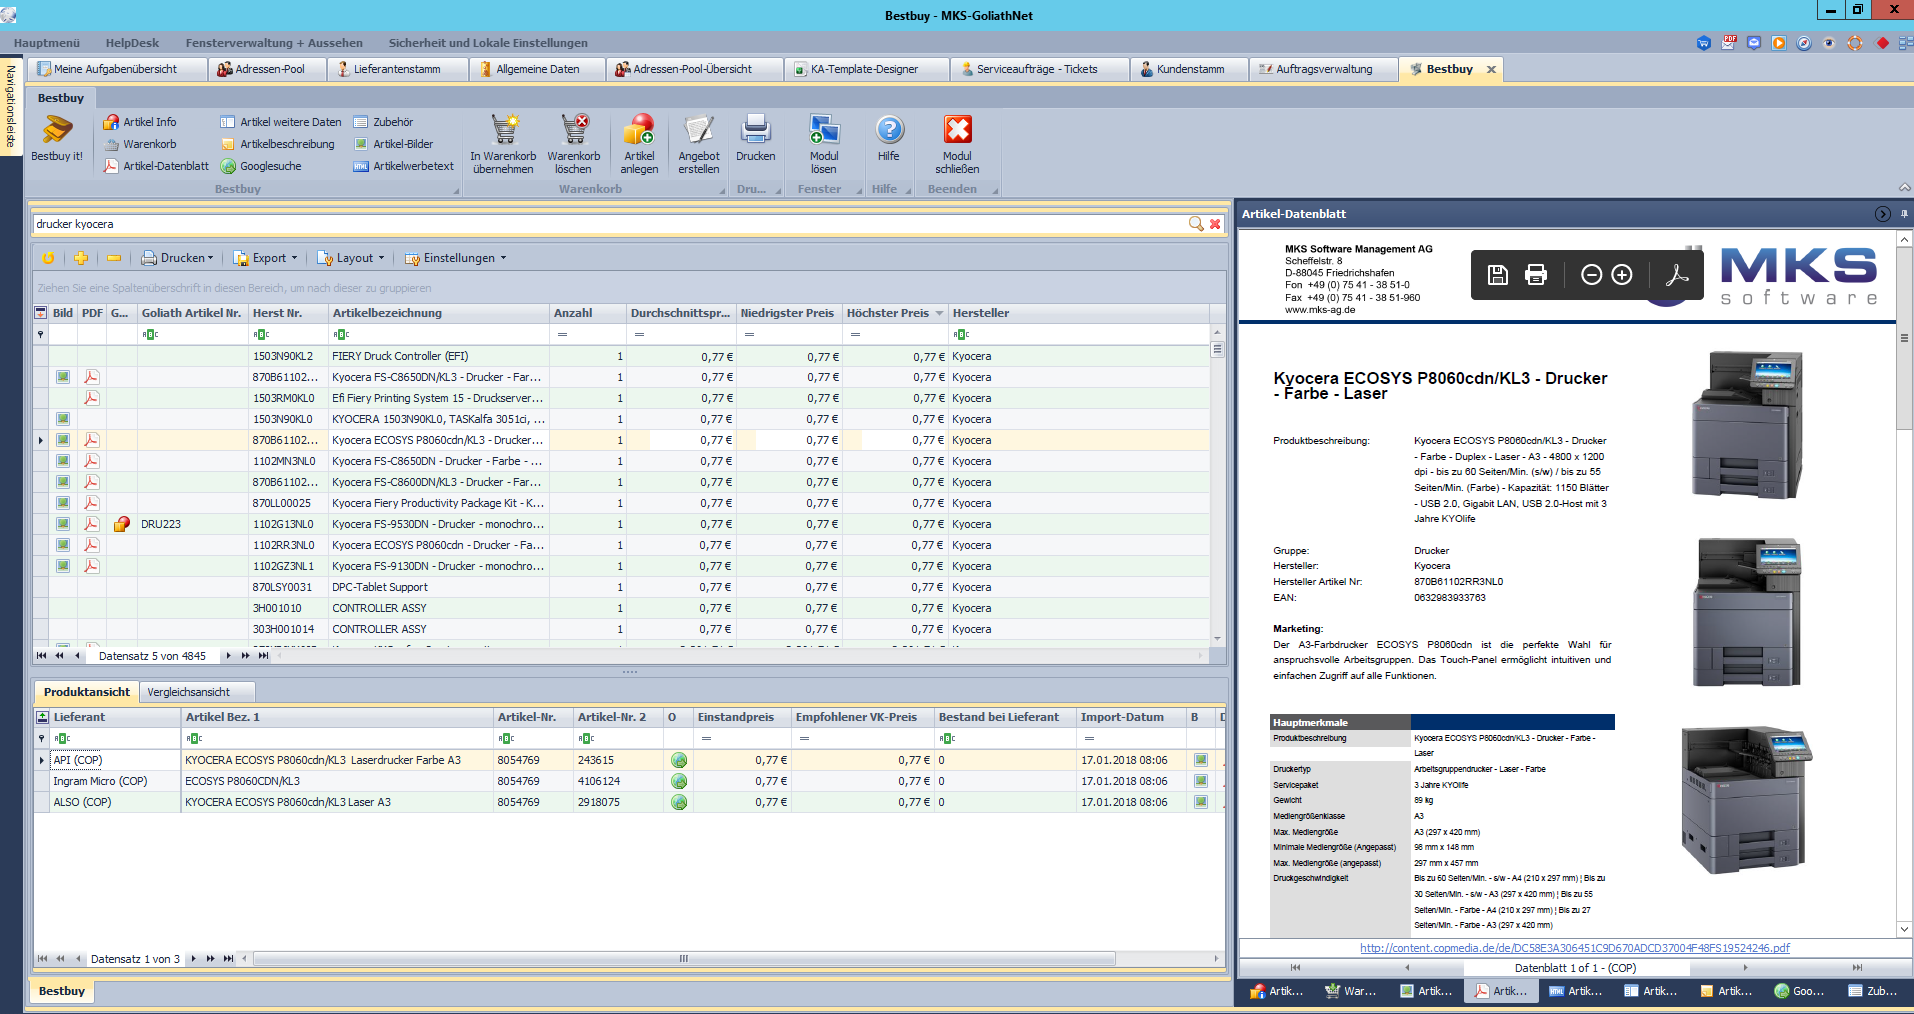Open the copmedia PDF link
1914x1014 pixels.
point(1574,948)
